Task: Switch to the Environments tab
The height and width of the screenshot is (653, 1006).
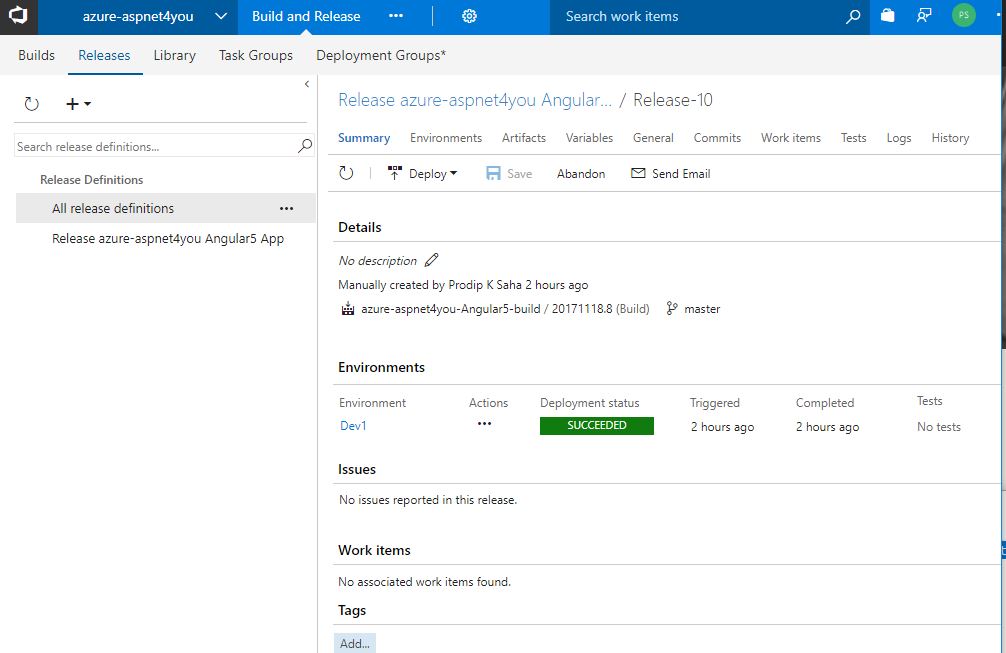Action: coord(446,138)
